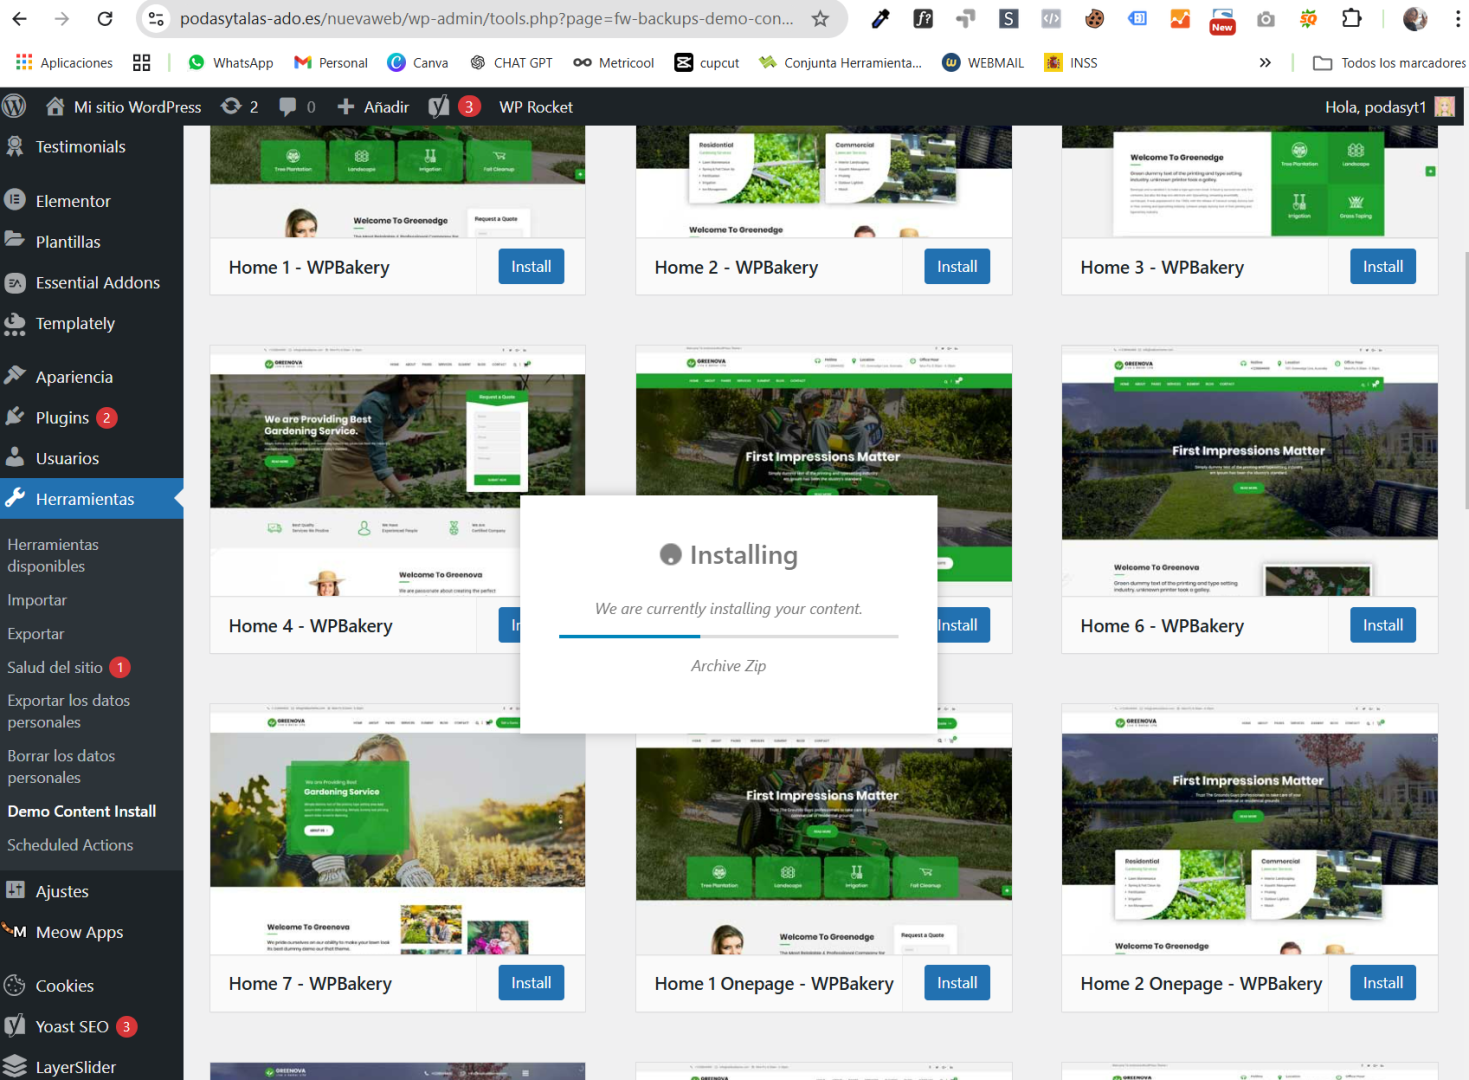Click the Plantillas folder icon
Viewport: 1469px width, 1080px height.
pos(15,240)
